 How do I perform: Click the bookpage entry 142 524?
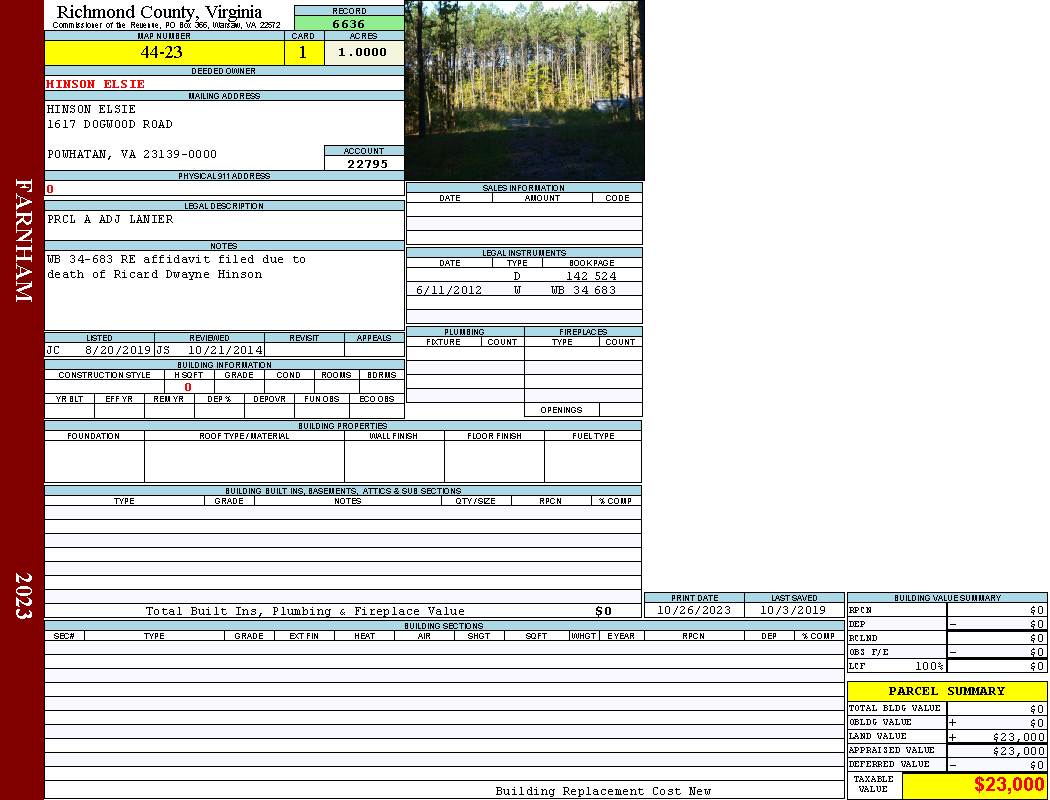tap(590, 276)
